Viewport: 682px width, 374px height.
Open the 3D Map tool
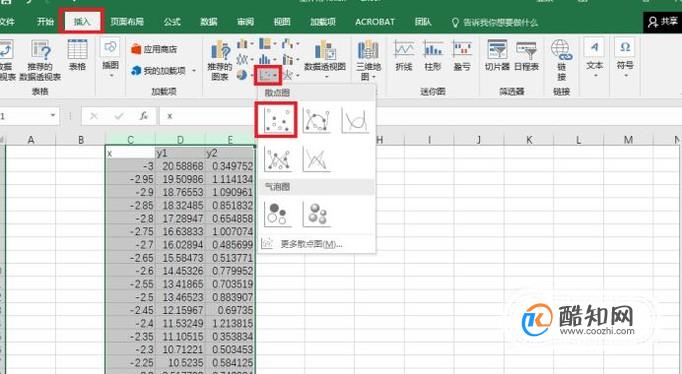[368, 60]
